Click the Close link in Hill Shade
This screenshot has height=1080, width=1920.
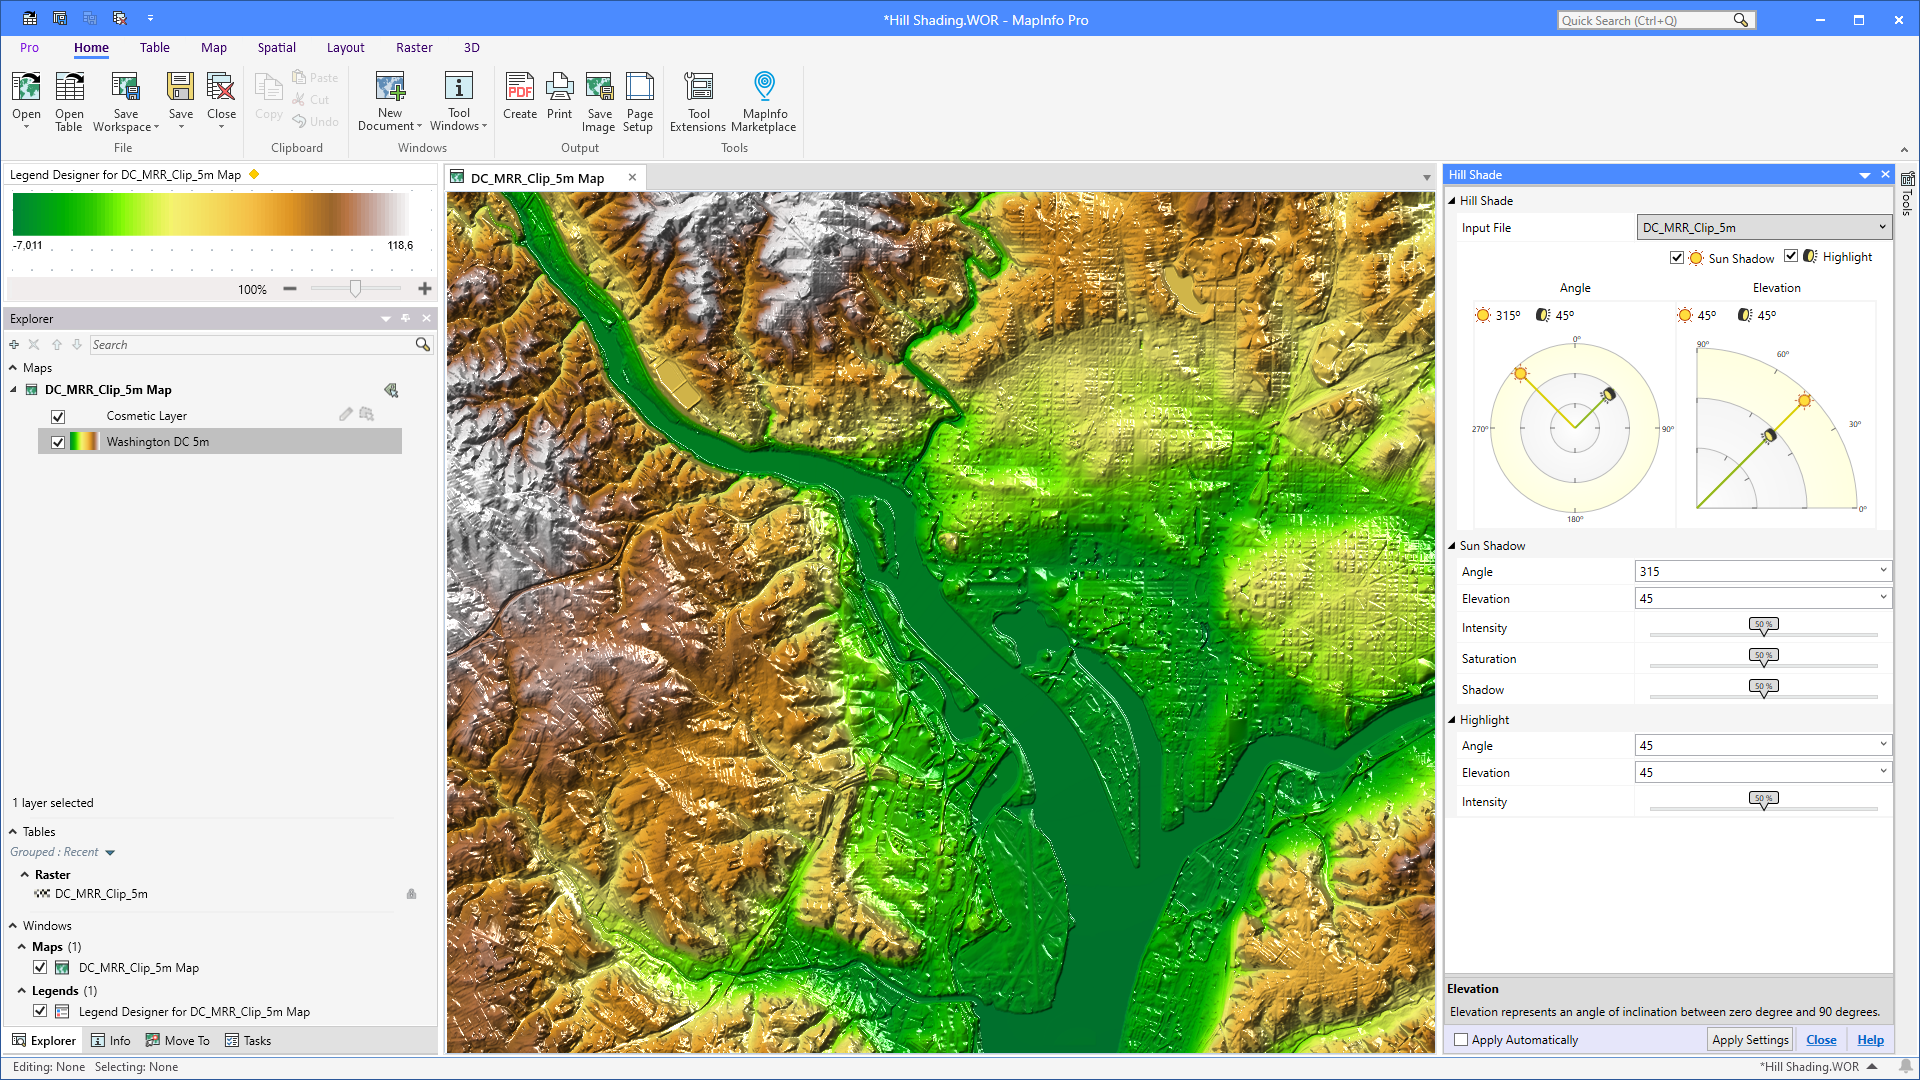pos(1821,1040)
